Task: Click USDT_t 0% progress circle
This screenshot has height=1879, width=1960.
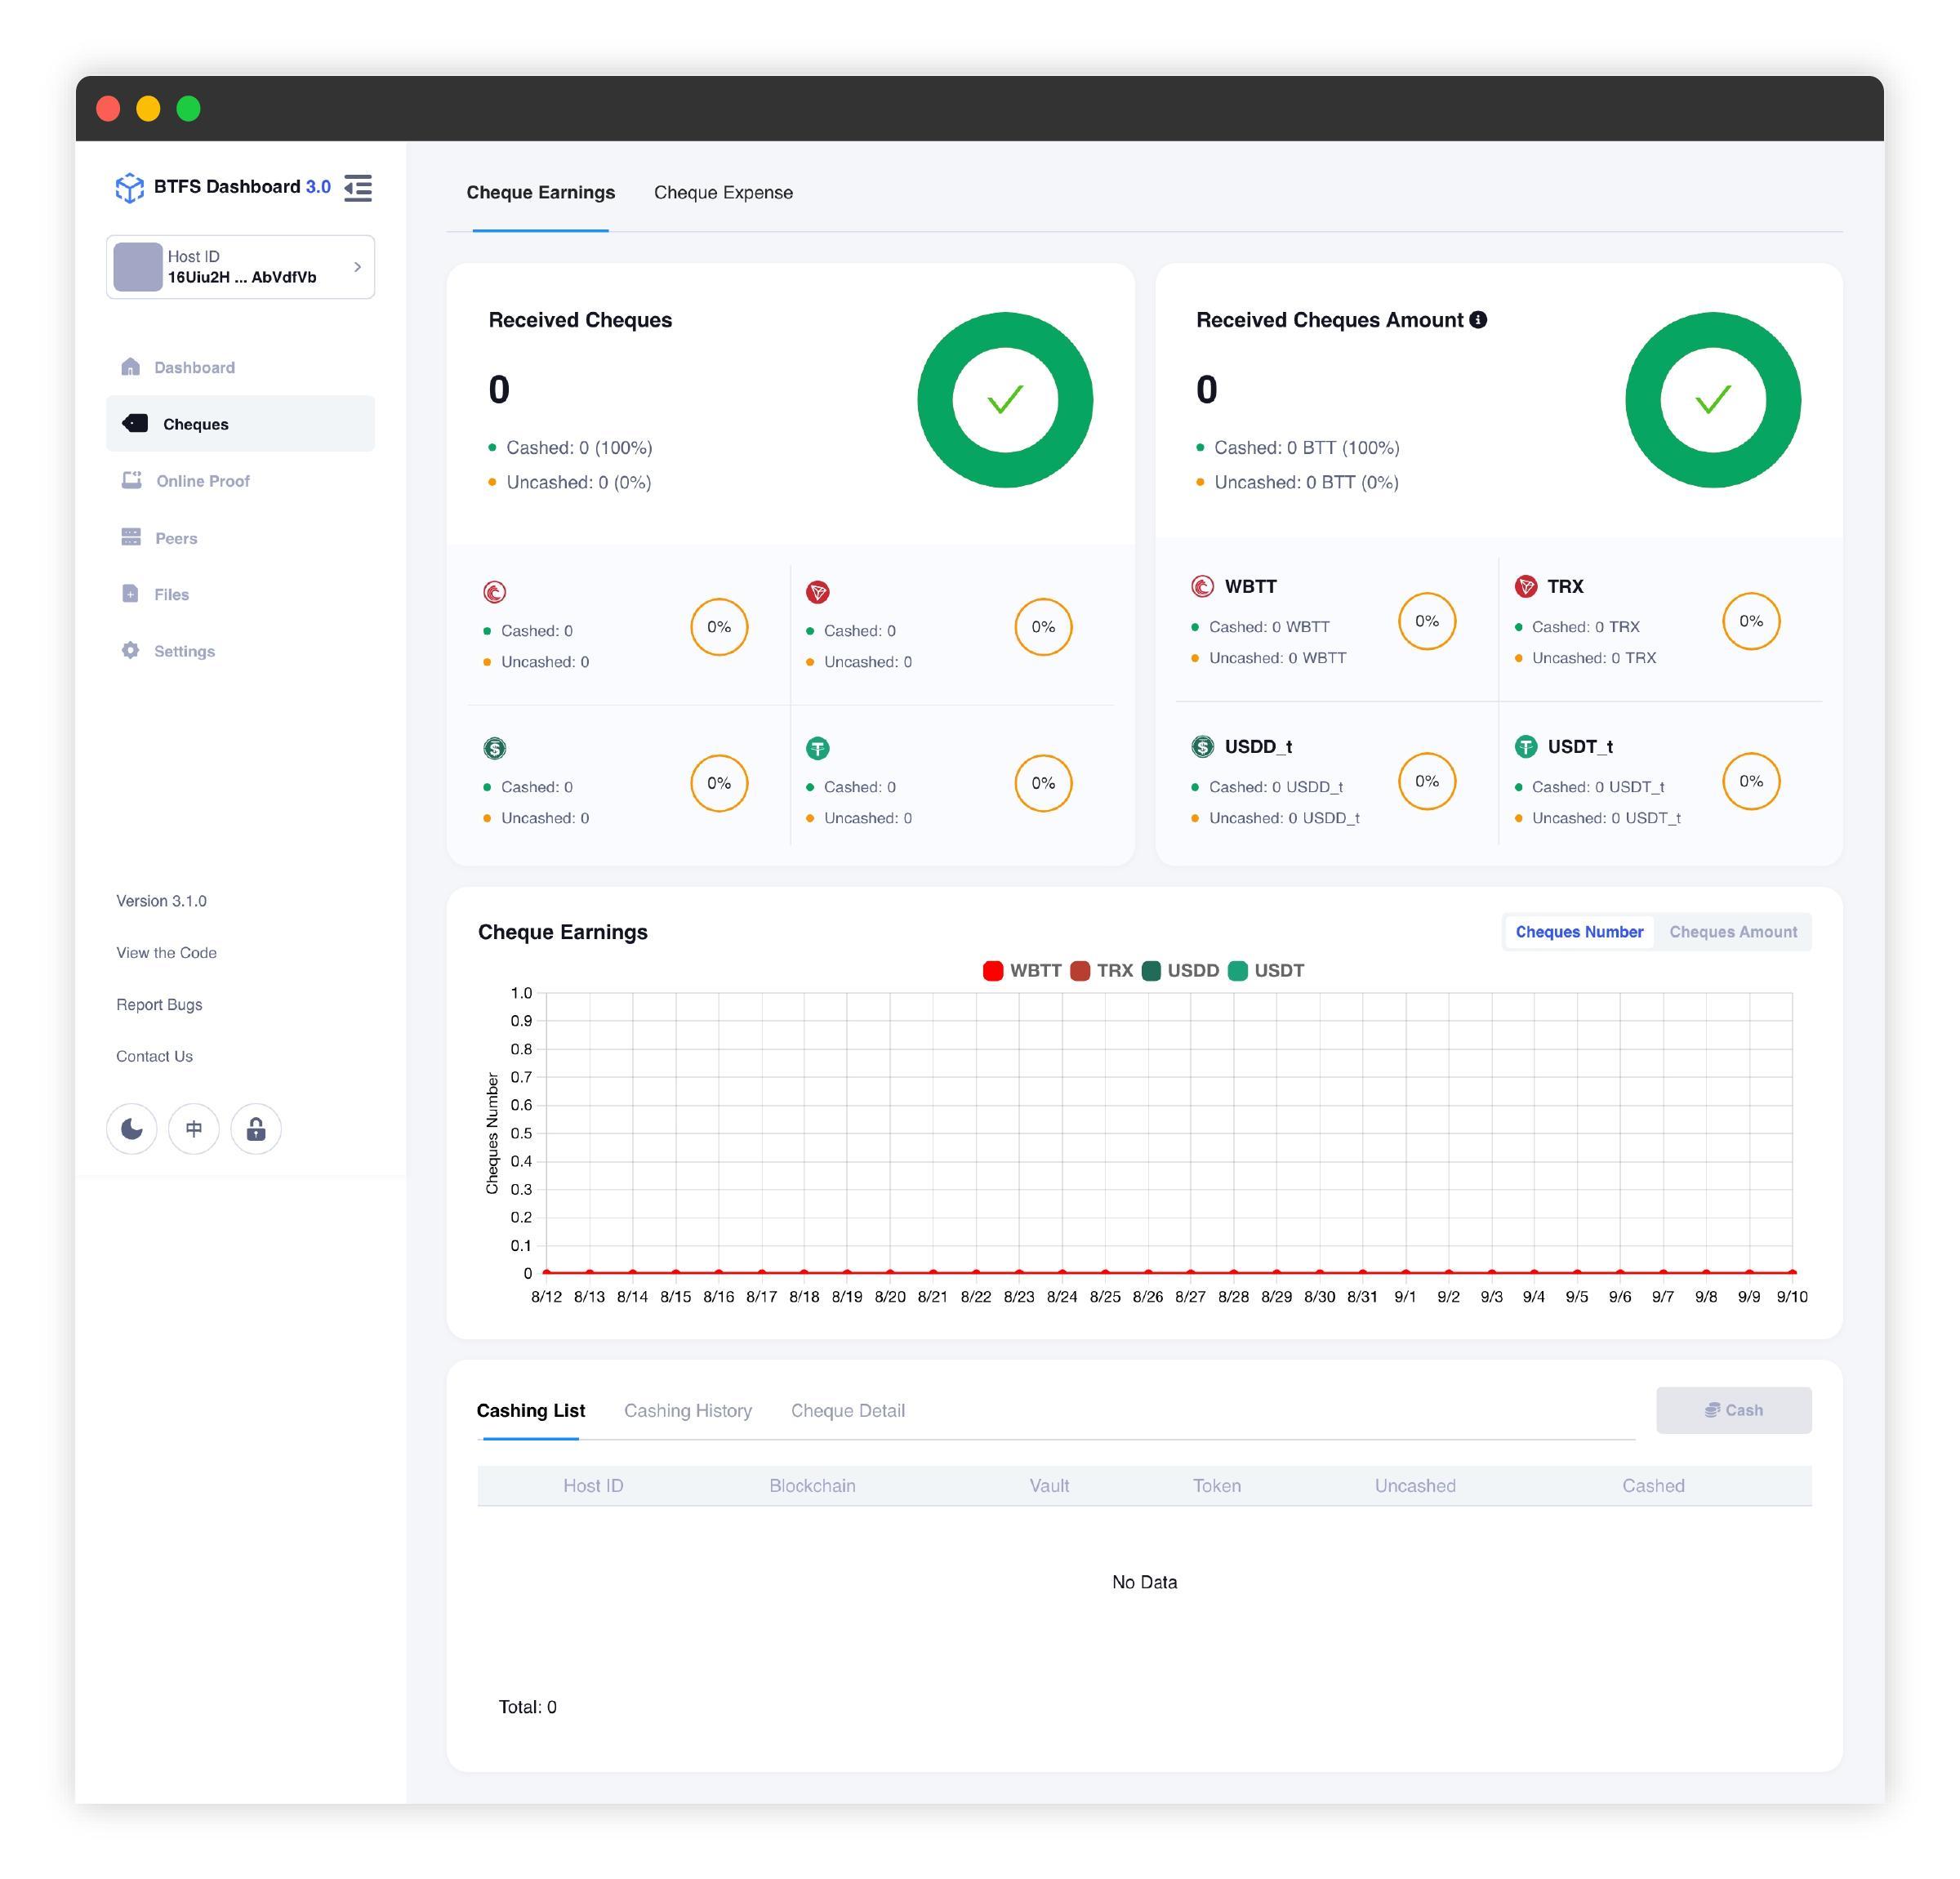Action: point(1751,781)
